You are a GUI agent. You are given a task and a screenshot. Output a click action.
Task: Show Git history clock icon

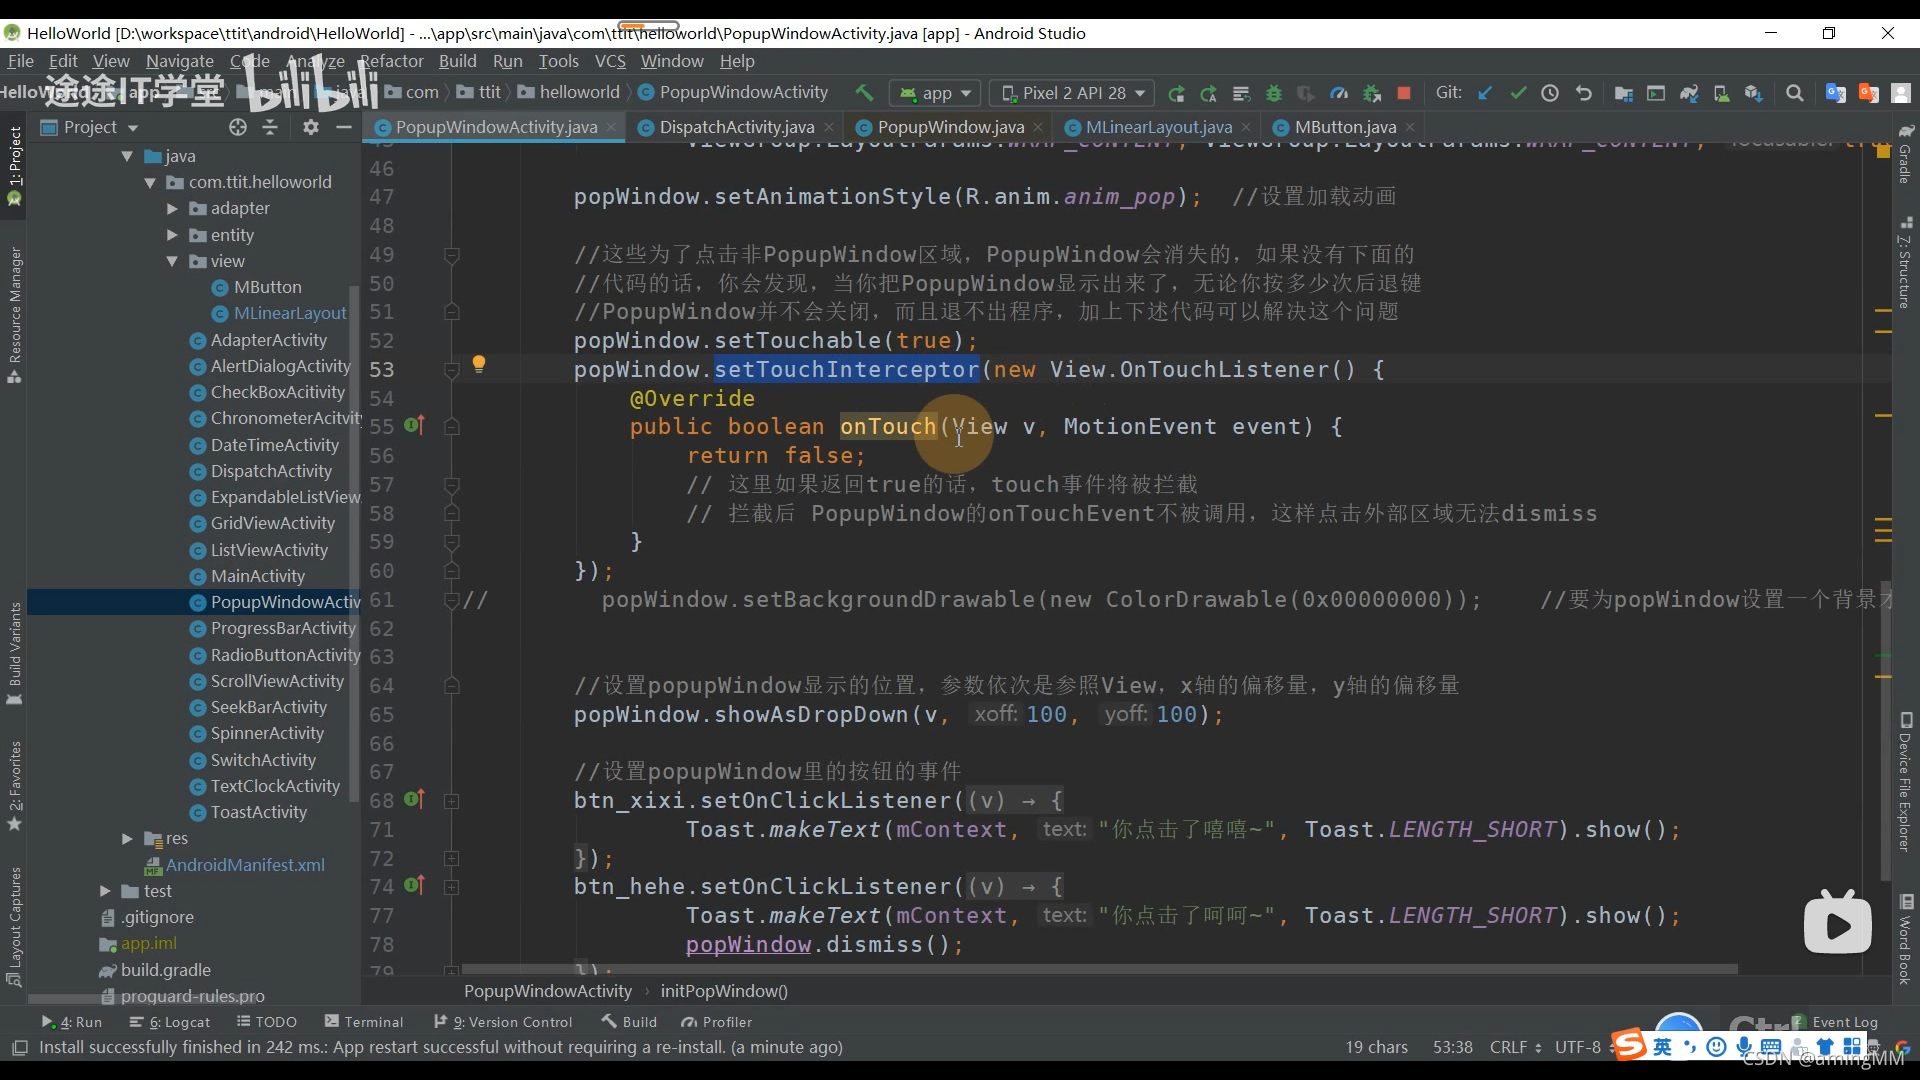tap(1550, 93)
